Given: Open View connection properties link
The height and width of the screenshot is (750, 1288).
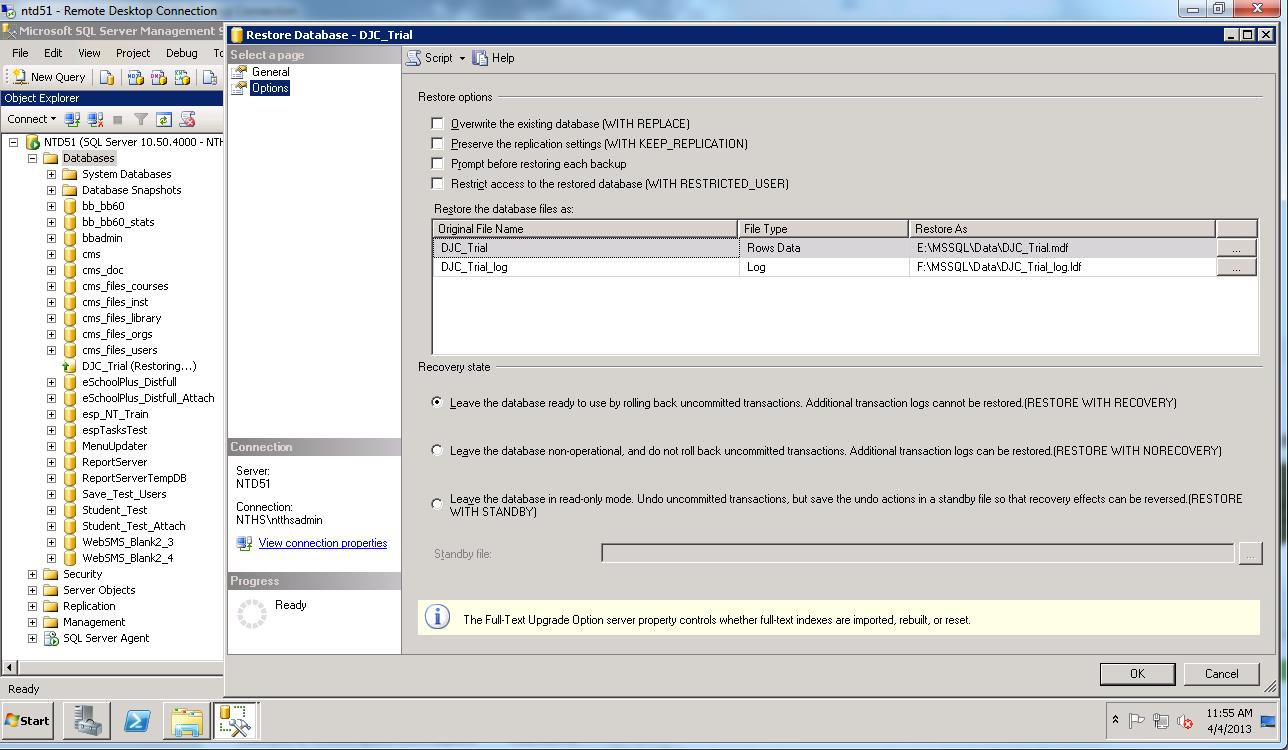Looking at the screenshot, I should point(322,543).
